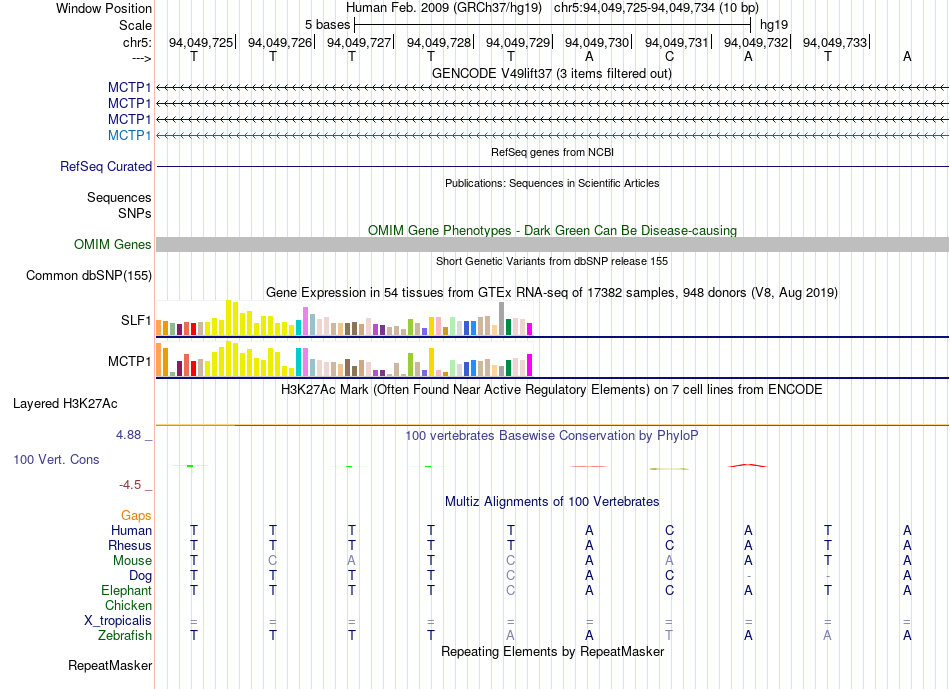Select the Rhesus alignment row label
Image resolution: width=950 pixels, height=689 pixels.
coord(130,545)
